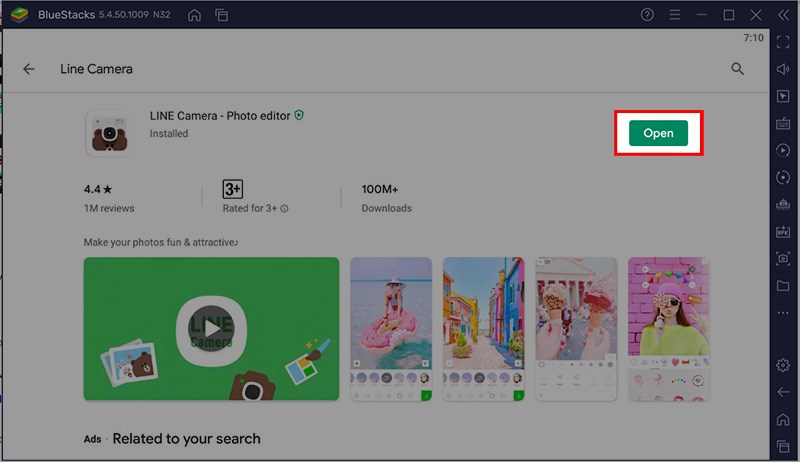Open keyboard game controls in the sidebar
The image size is (800, 462).
[783, 123]
